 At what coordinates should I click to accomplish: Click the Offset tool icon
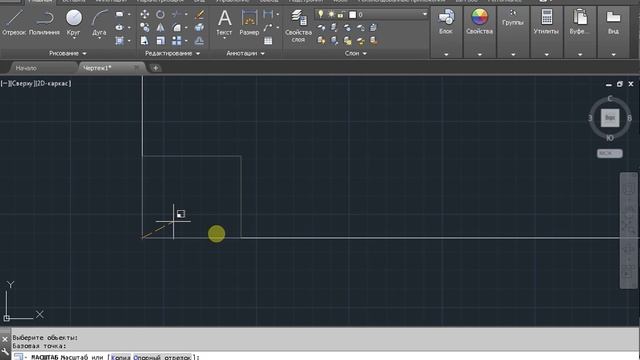[x=200, y=41]
